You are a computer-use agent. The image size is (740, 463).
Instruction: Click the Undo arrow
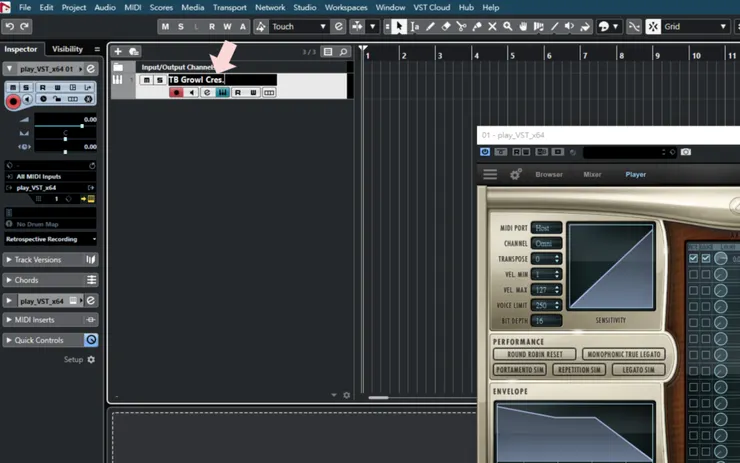10,26
